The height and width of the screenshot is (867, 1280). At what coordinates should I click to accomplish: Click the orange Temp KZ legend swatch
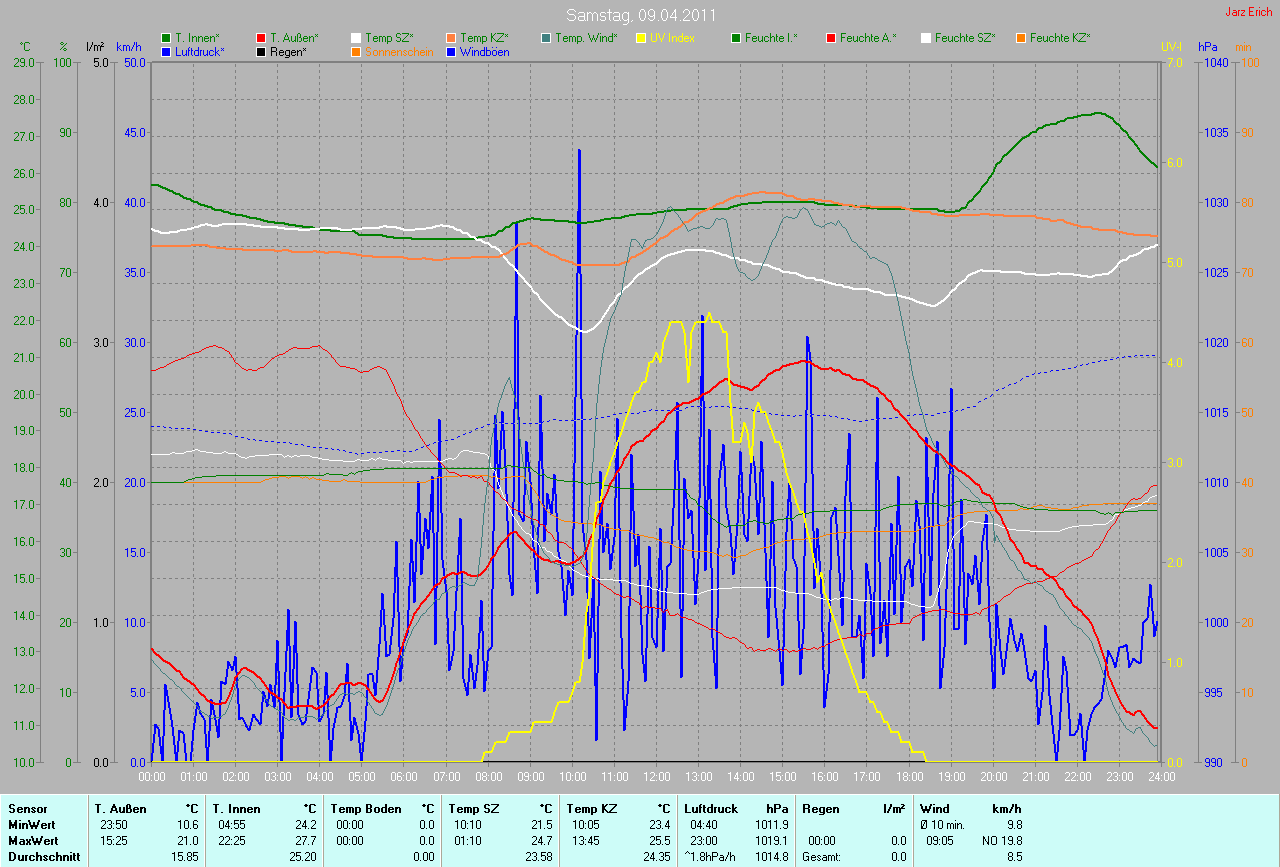click(x=451, y=38)
